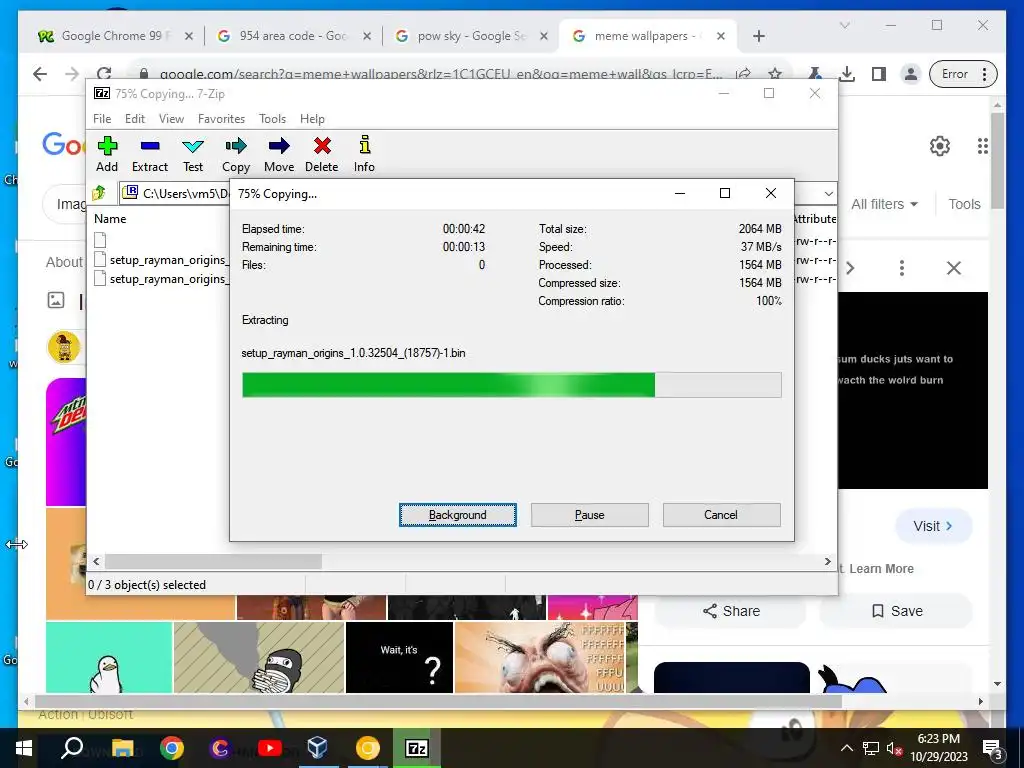Image resolution: width=1024 pixels, height=768 pixels.
Task: Open the Wait it's ? thumbnail
Action: pos(399,657)
